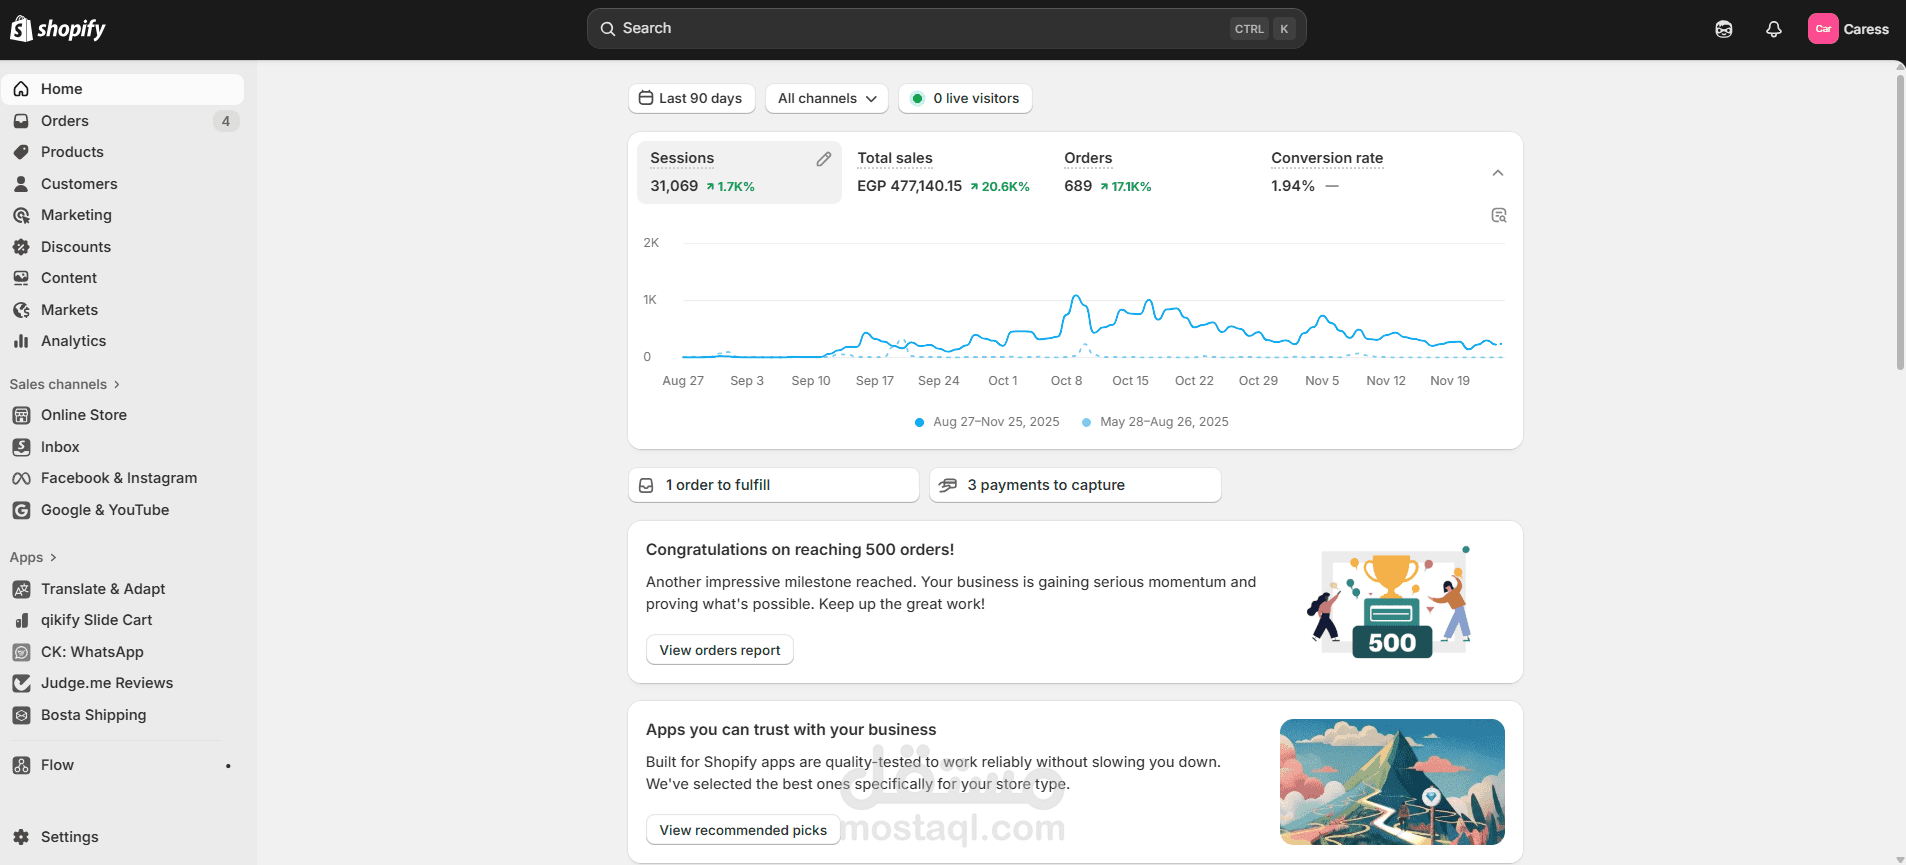Edit Sessions metric with pencil icon
This screenshot has width=1906, height=865.
tap(824, 159)
